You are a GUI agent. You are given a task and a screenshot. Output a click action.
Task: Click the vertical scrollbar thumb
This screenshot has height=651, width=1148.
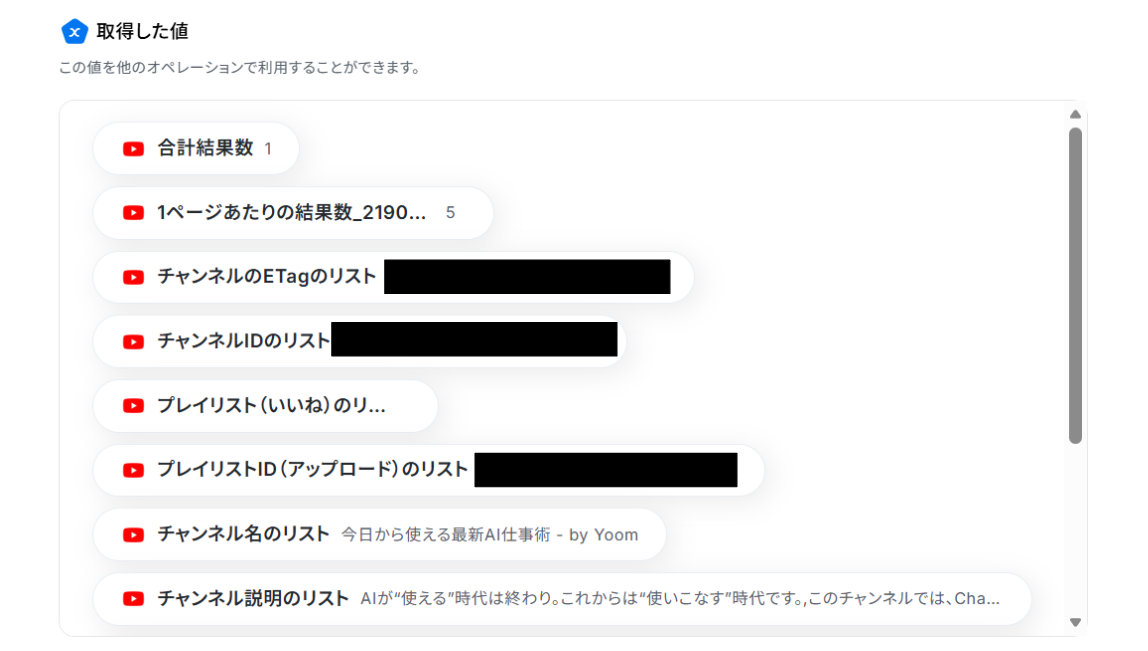[1075, 286]
